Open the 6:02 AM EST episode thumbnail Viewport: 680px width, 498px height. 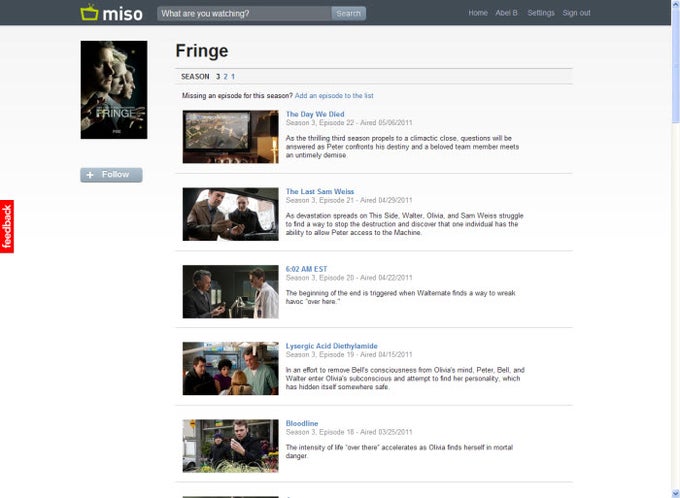(230, 292)
